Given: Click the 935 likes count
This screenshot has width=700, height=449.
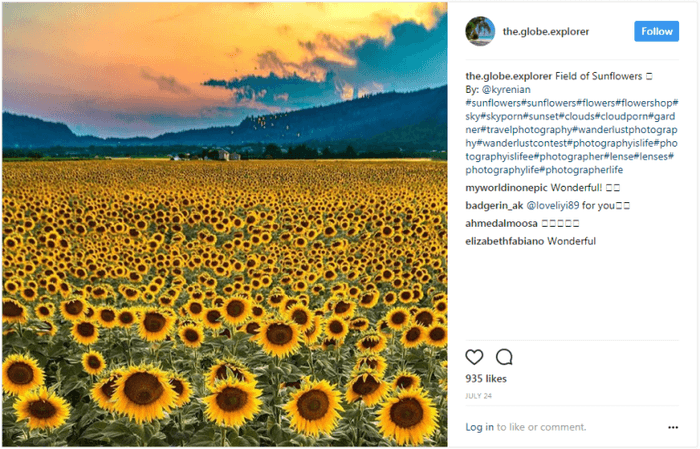Looking at the screenshot, I should (486, 379).
